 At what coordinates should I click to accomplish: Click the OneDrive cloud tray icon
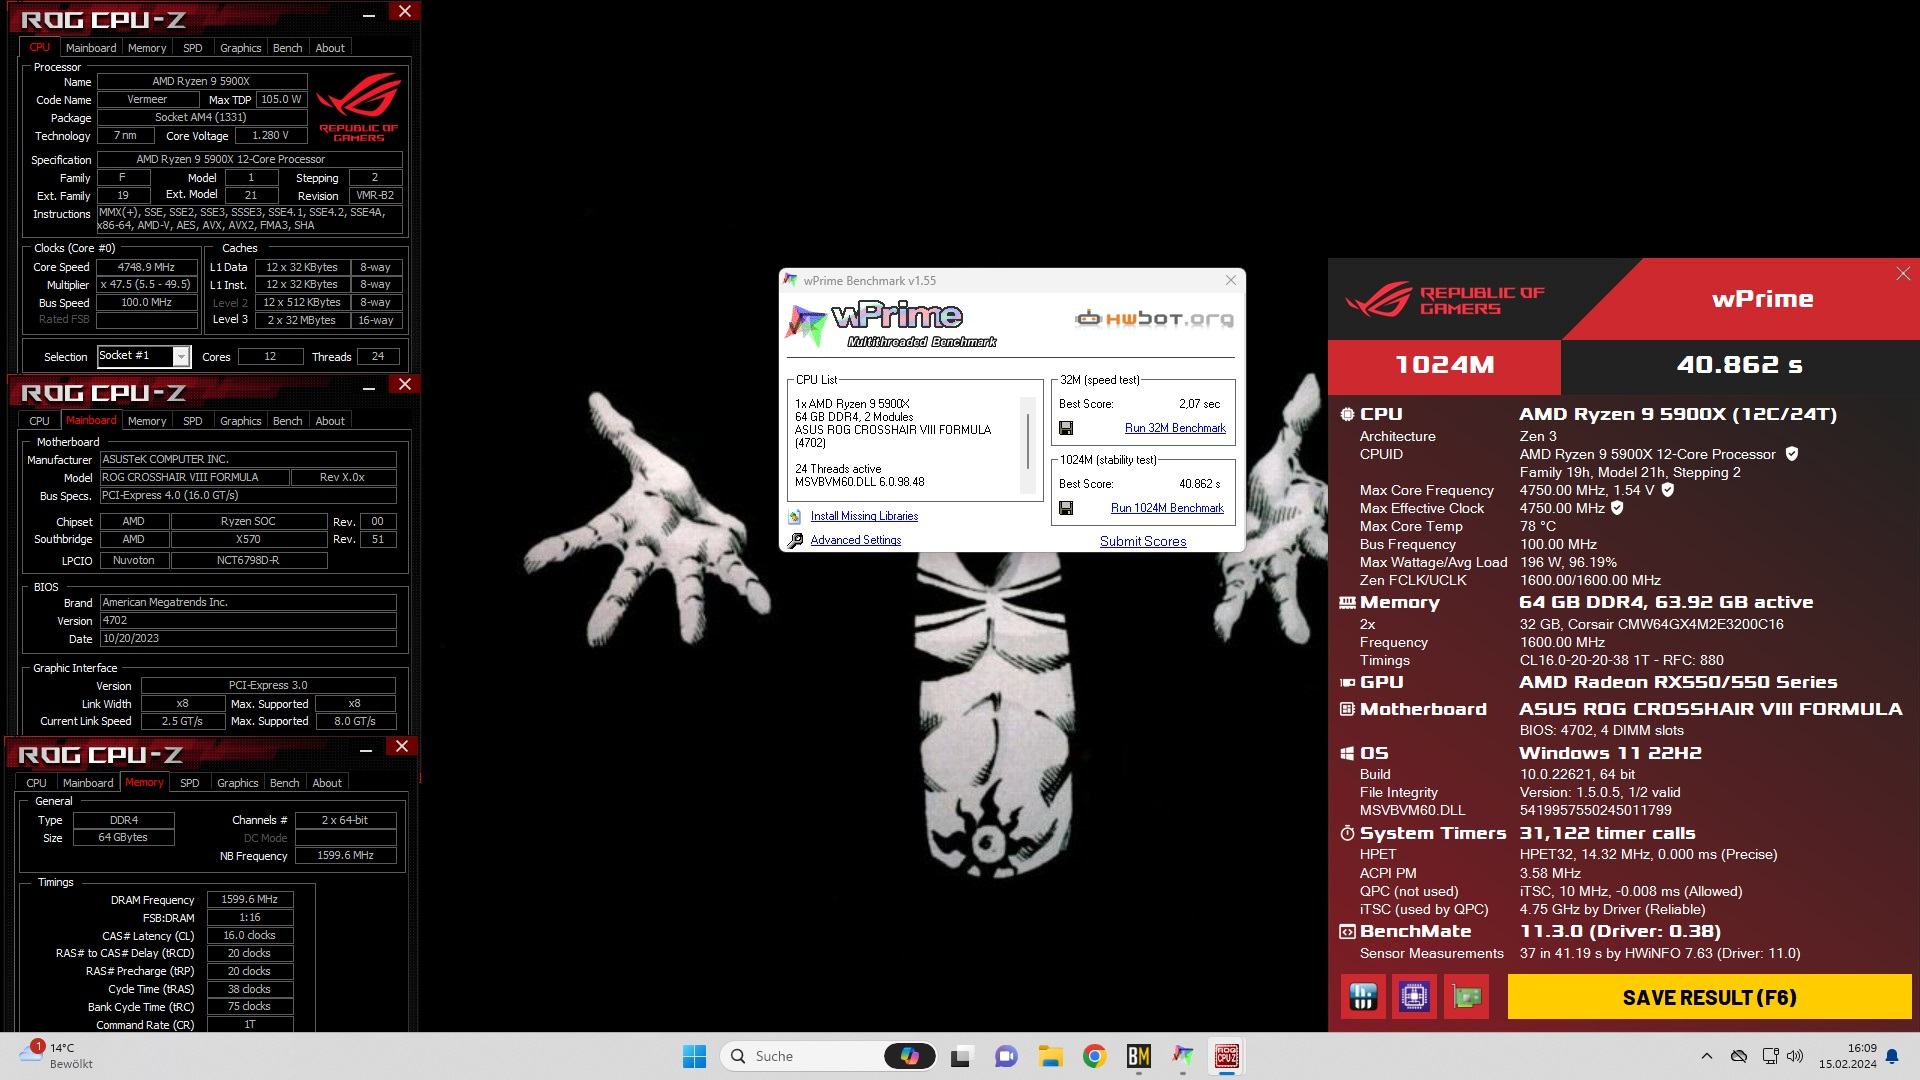pyautogui.click(x=1739, y=1056)
